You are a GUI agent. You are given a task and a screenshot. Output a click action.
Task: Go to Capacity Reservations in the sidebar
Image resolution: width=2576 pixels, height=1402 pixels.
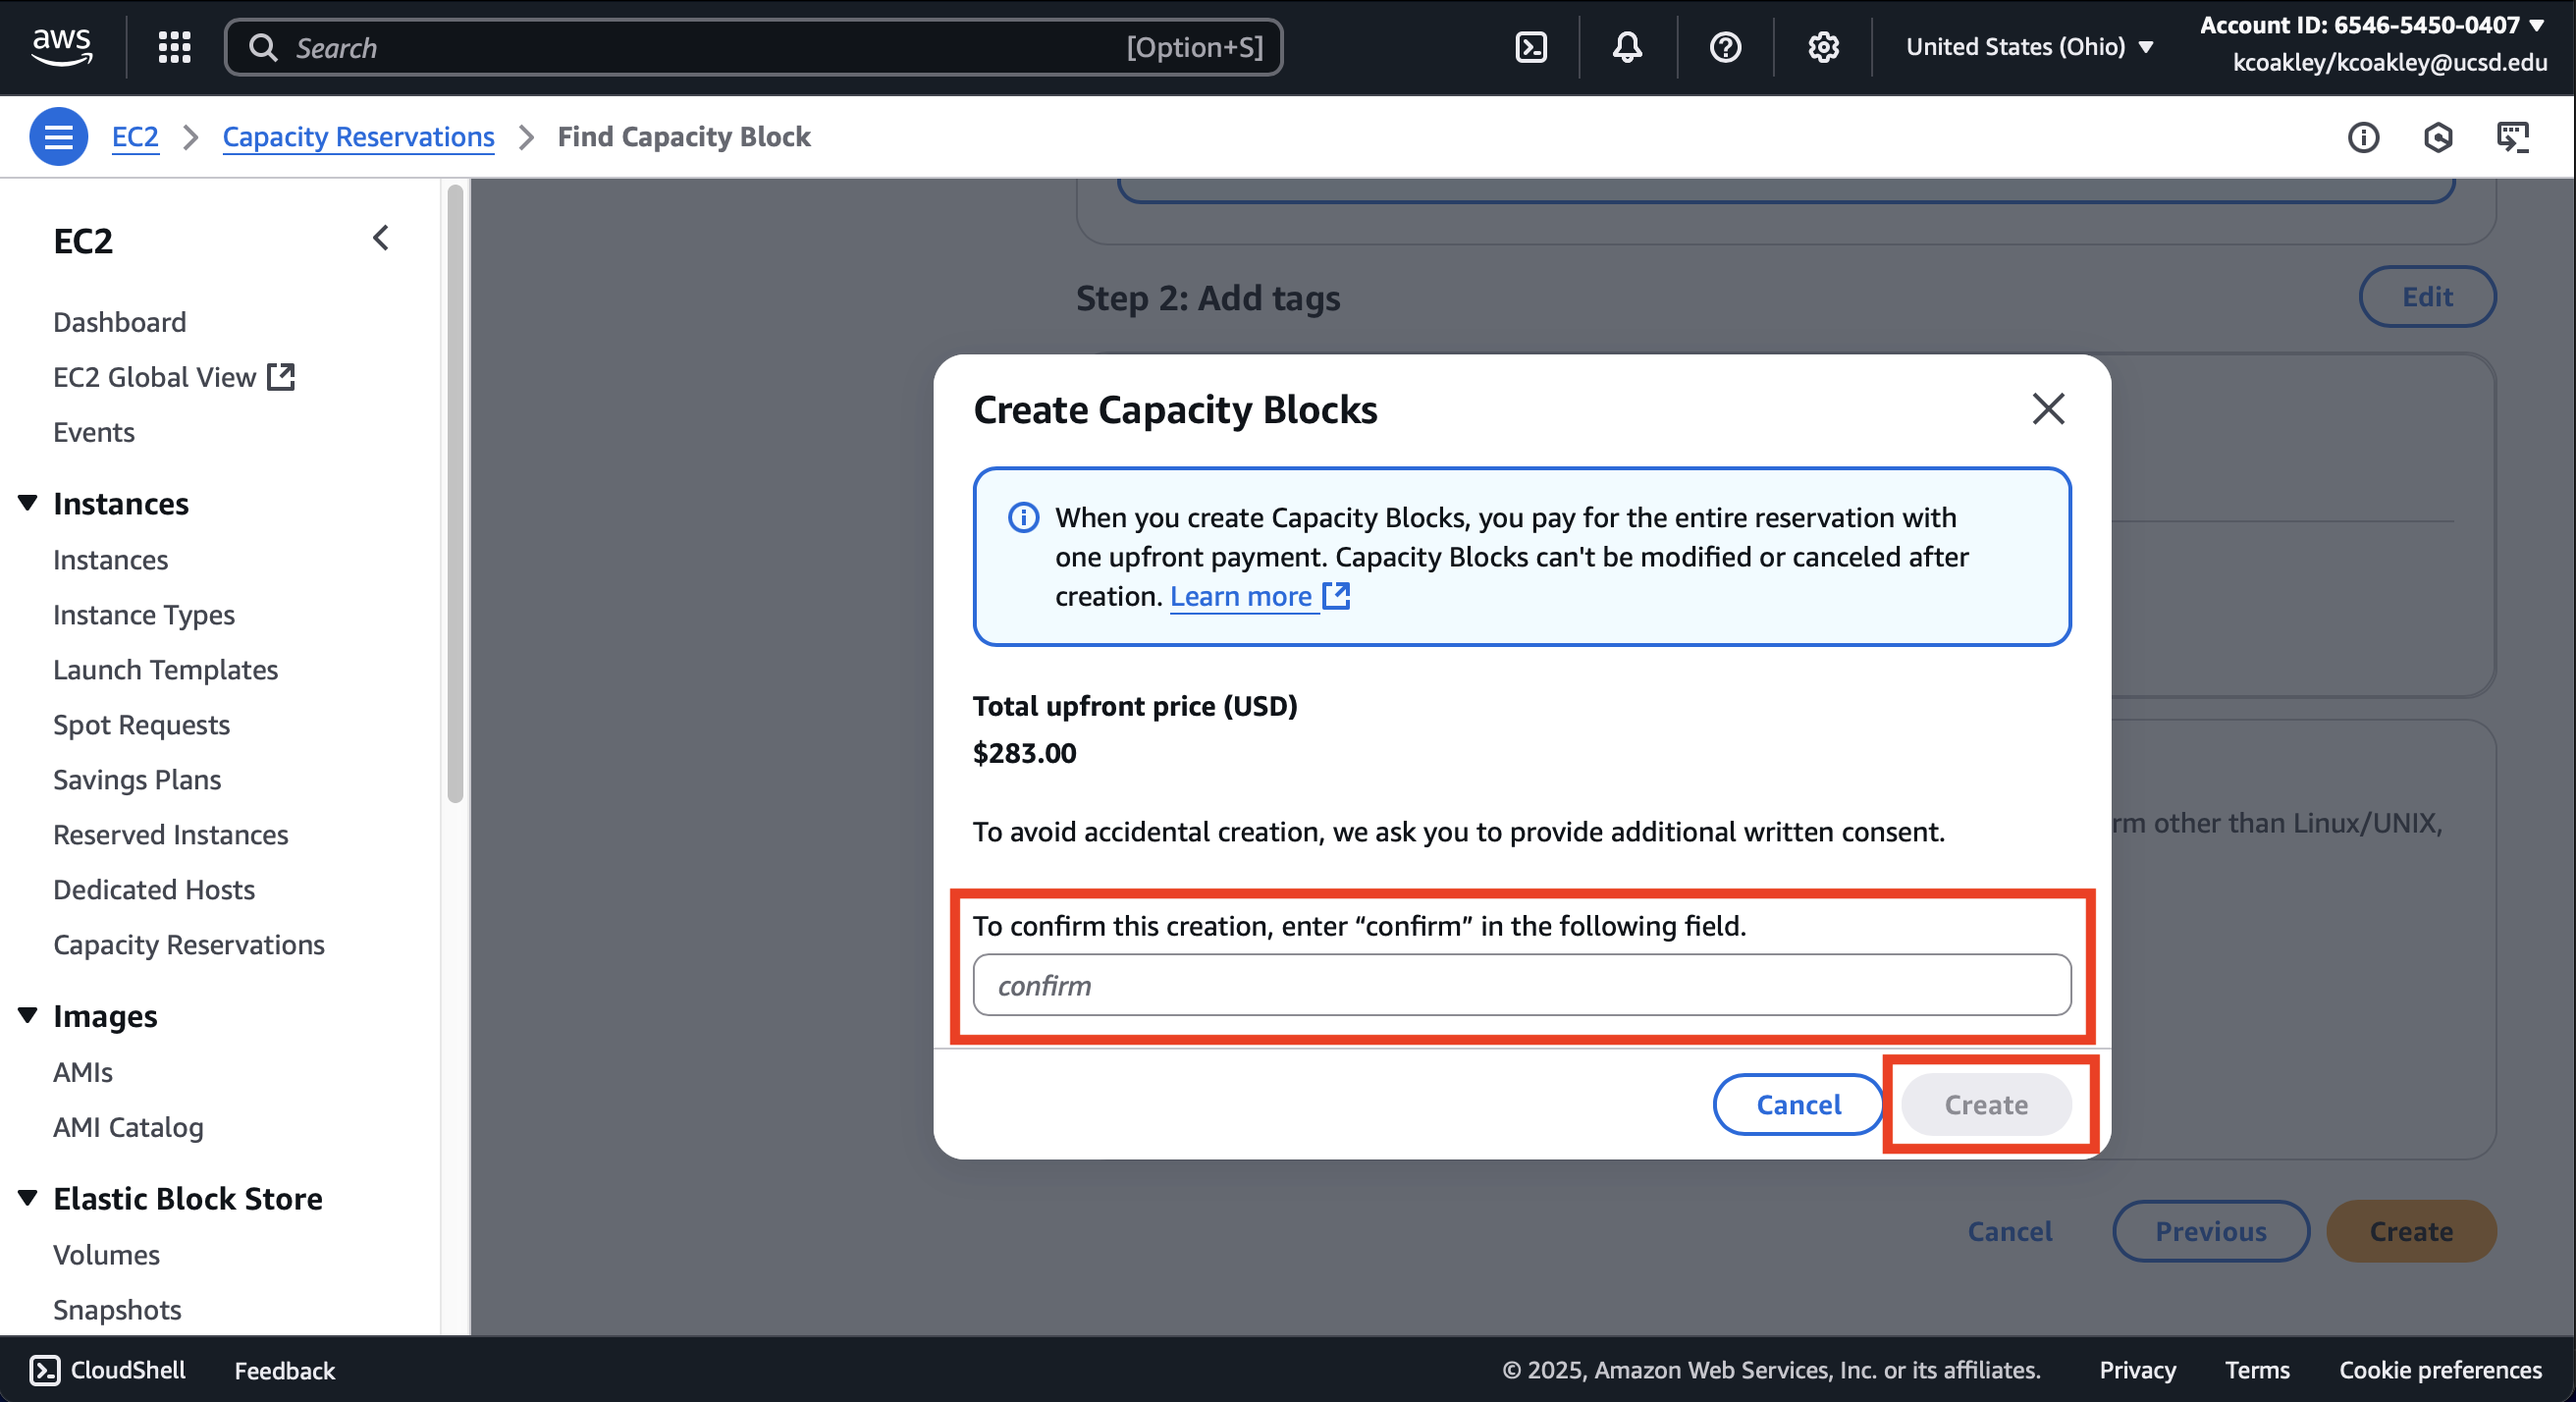click(x=189, y=944)
